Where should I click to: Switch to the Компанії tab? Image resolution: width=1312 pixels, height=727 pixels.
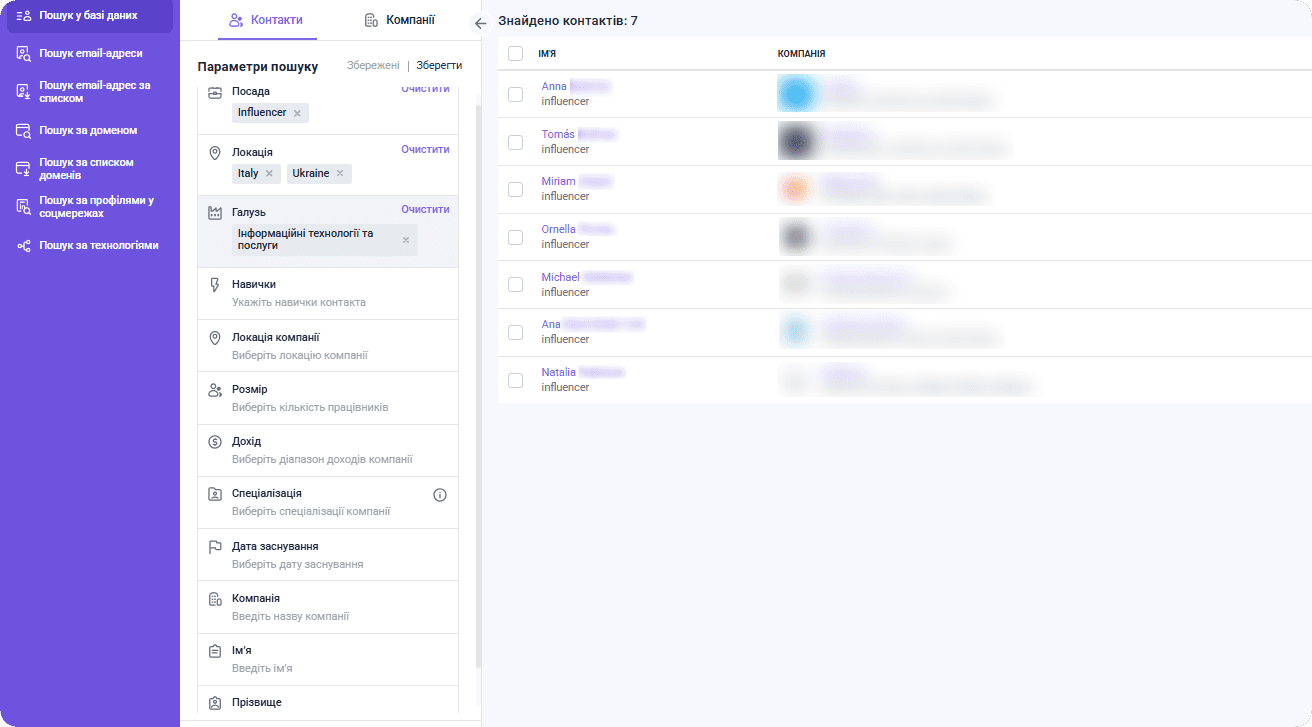pyautogui.click(x=399, y=20)
